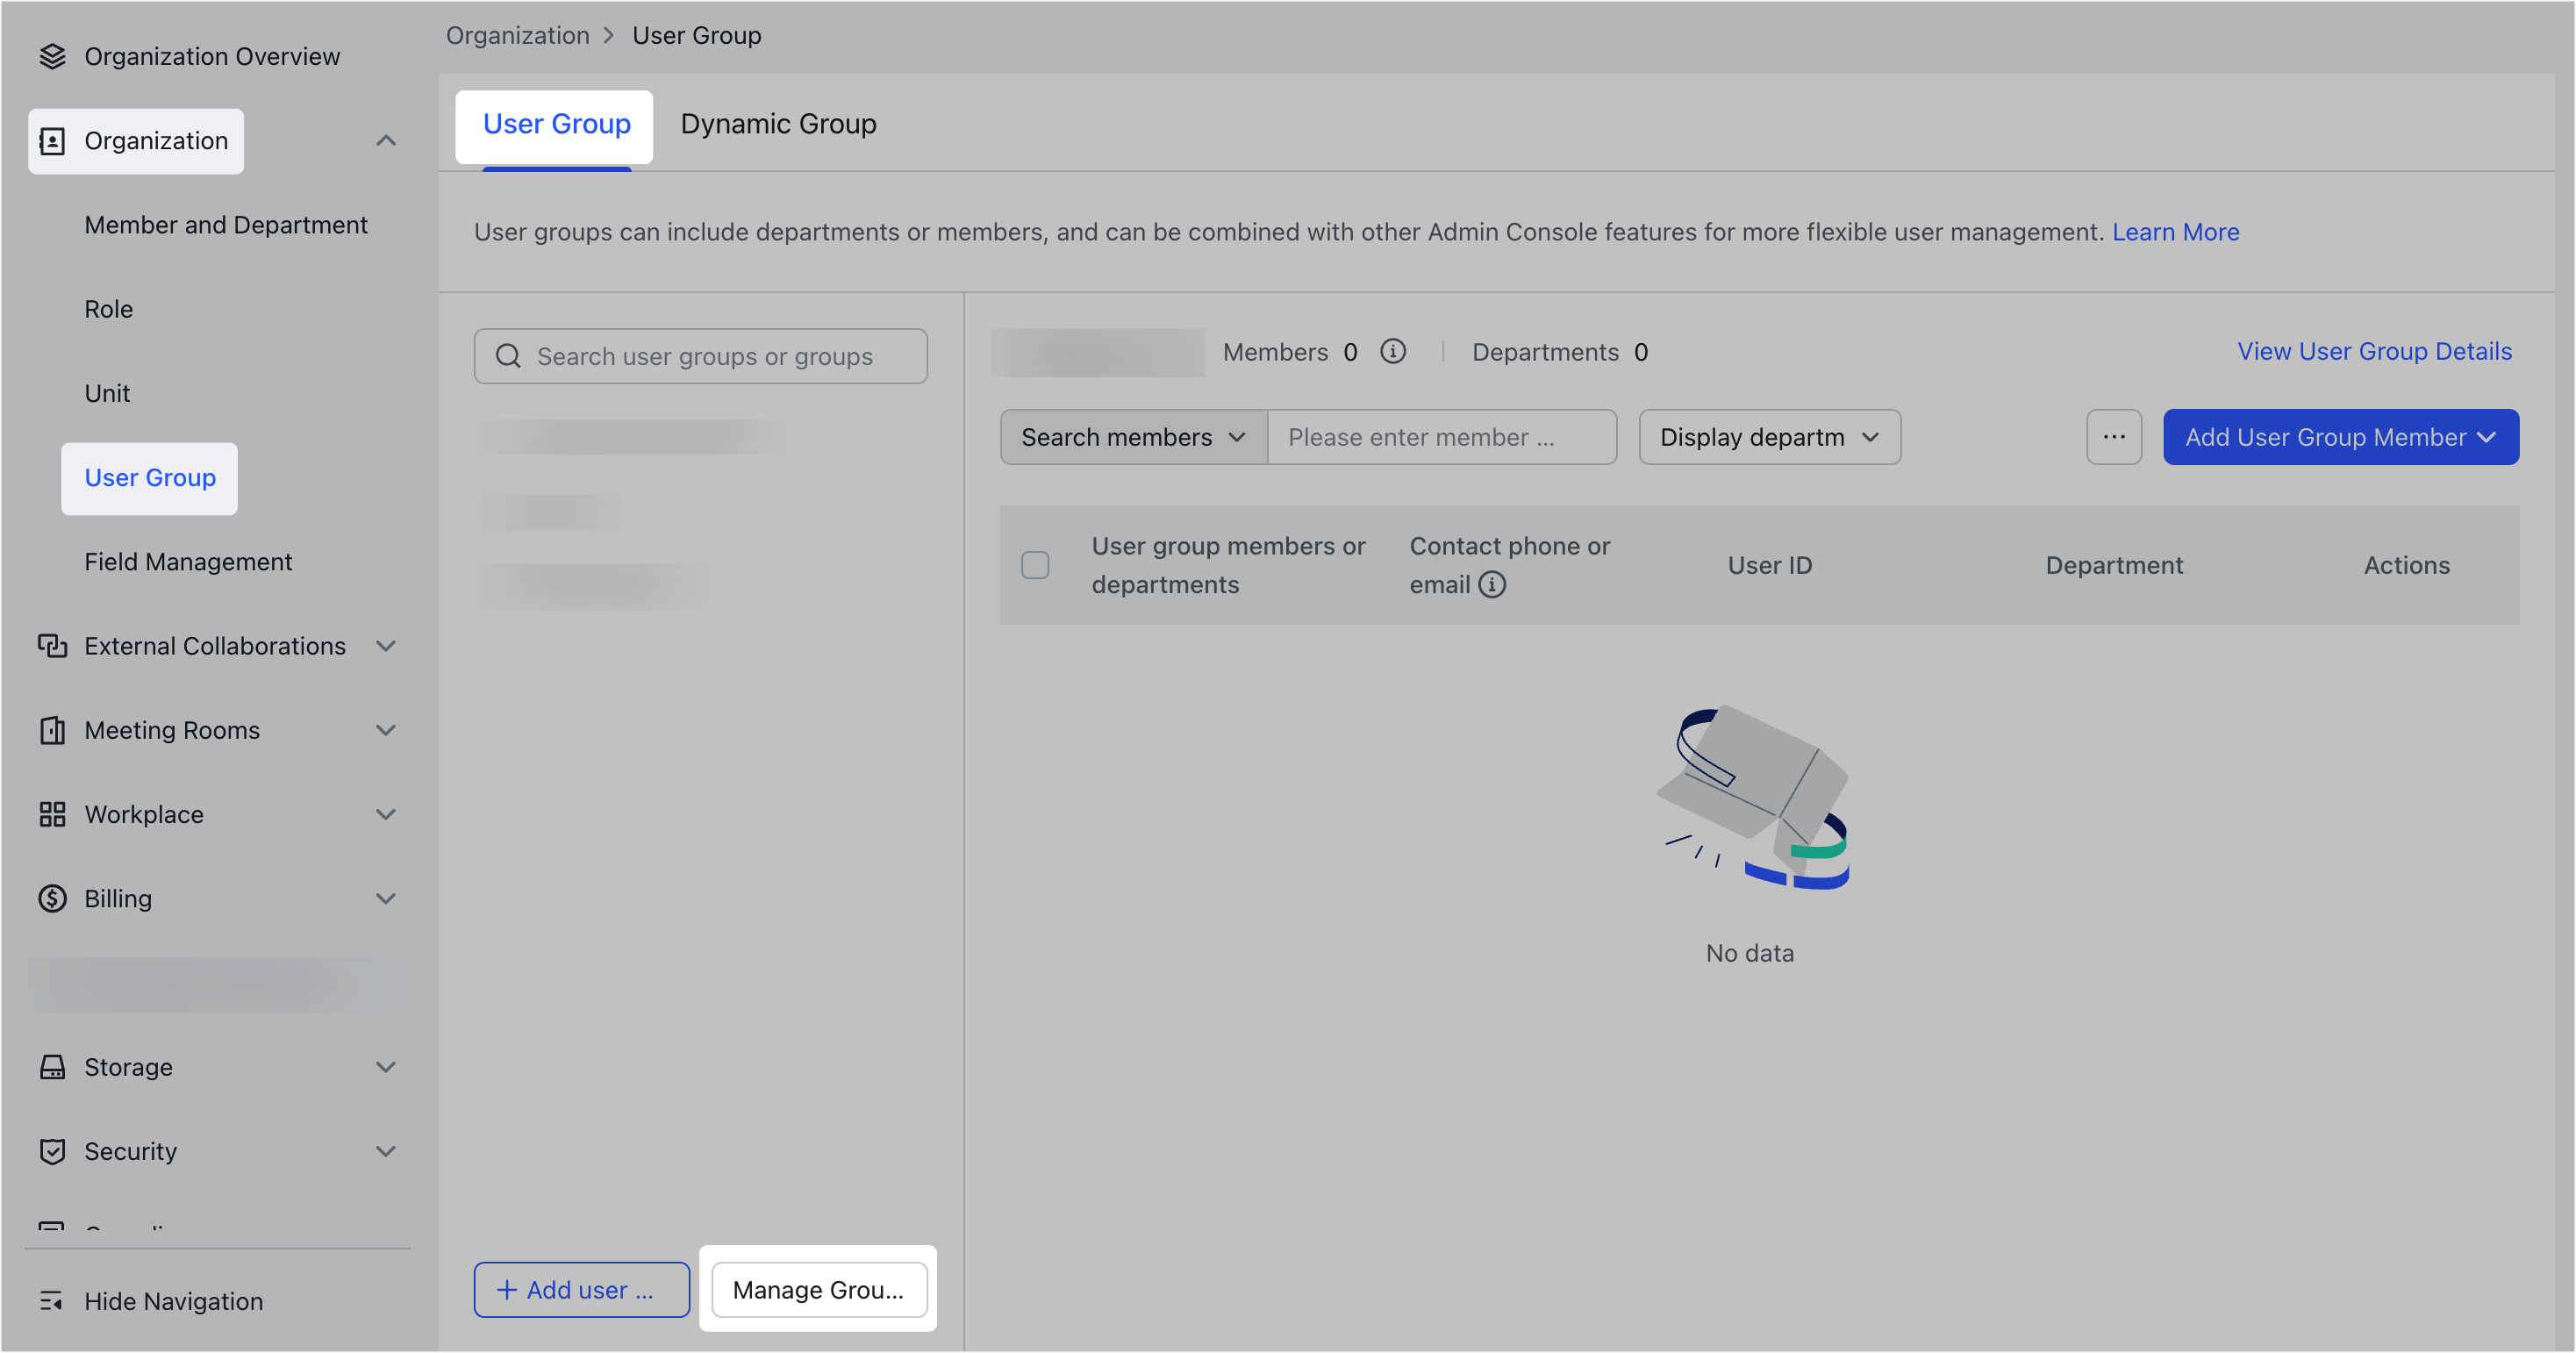The height and width of the screenshot is (1353, 2576).
Task: Switch to the Dynamic Group tab
Action: 778,124
